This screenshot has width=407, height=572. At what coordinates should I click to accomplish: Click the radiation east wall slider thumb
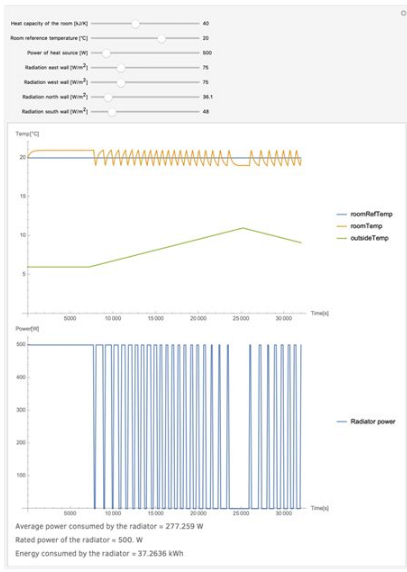(x=121, y=68)
